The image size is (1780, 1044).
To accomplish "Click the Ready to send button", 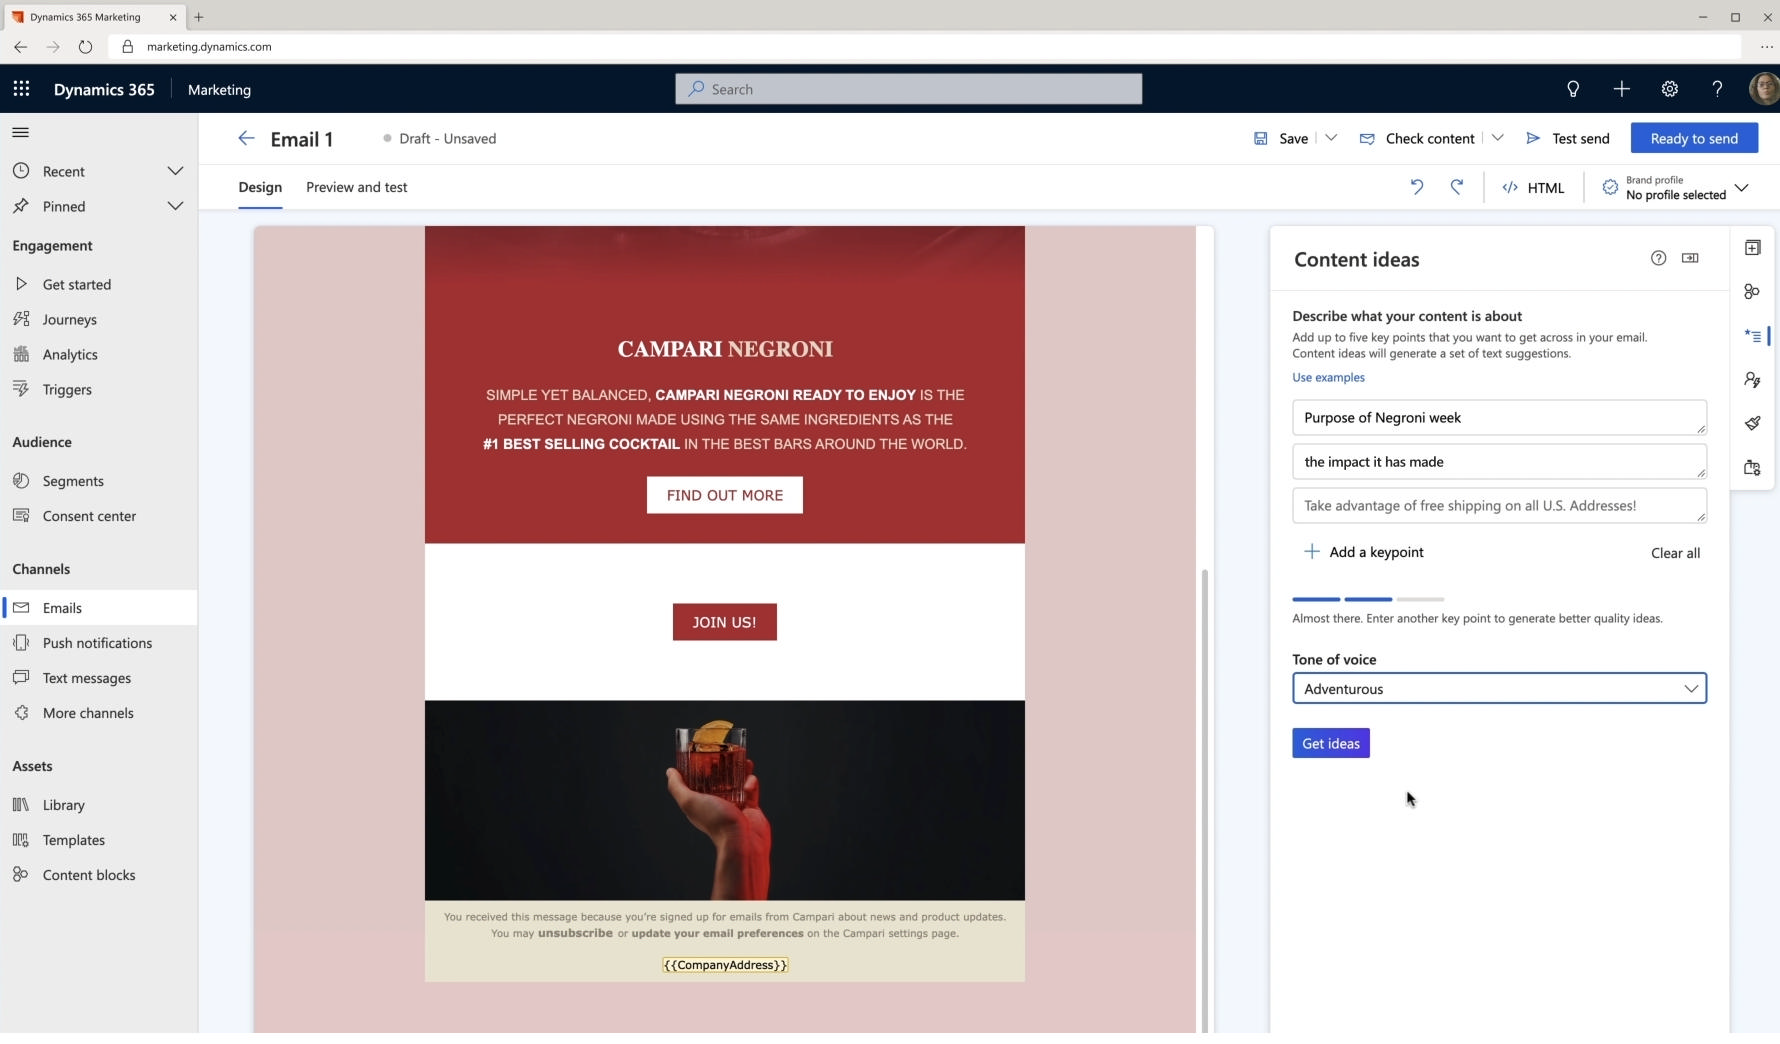I will coord(1694,138).
